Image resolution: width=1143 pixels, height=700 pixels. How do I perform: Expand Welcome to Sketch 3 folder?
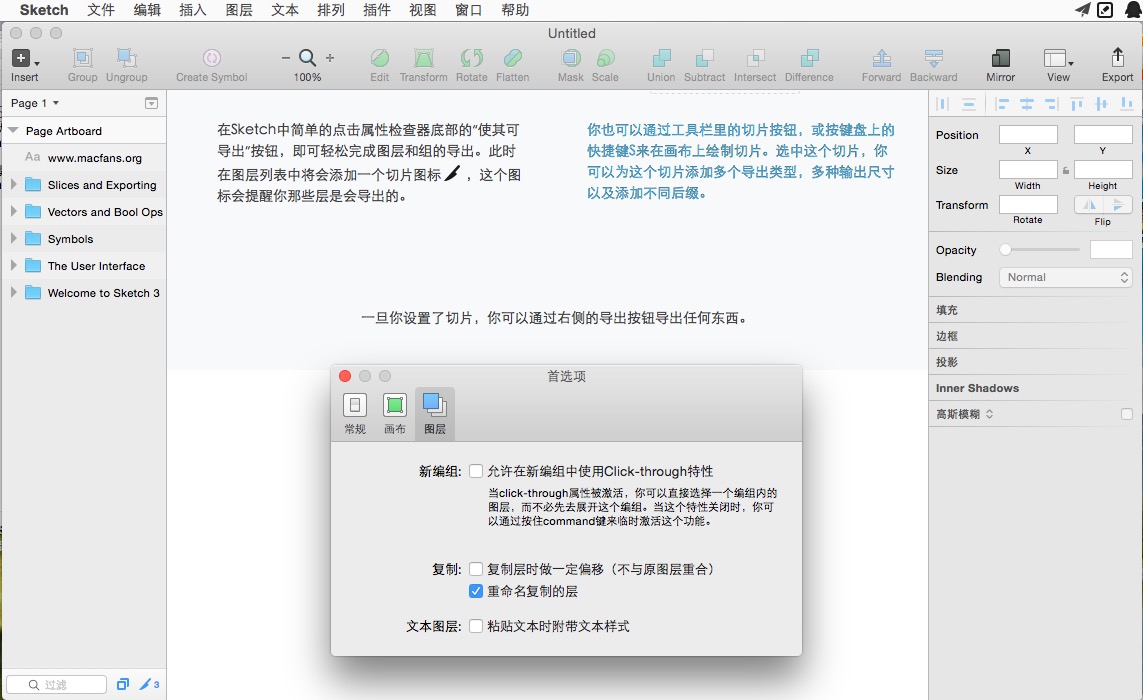coord(13,292)
